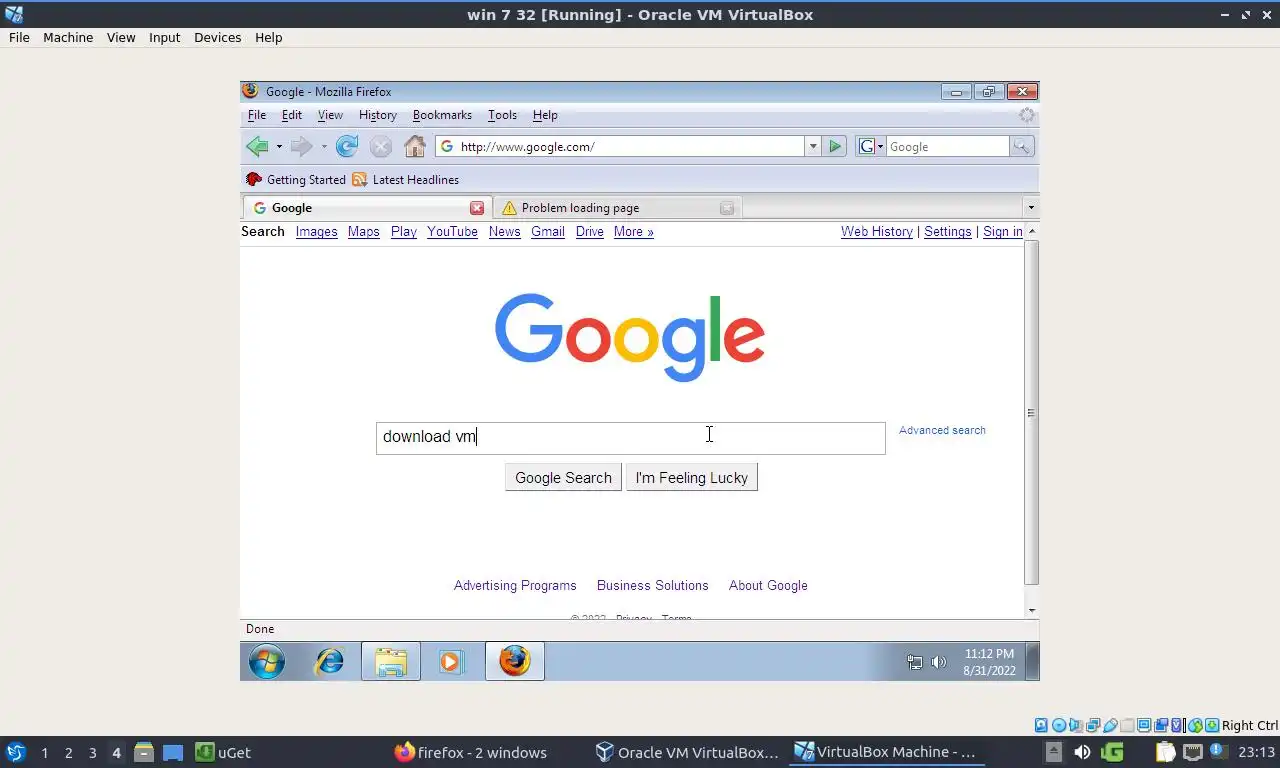1280x768 pixels.
Task: Open the Getting Started bookmark
Action: (296, 180)
